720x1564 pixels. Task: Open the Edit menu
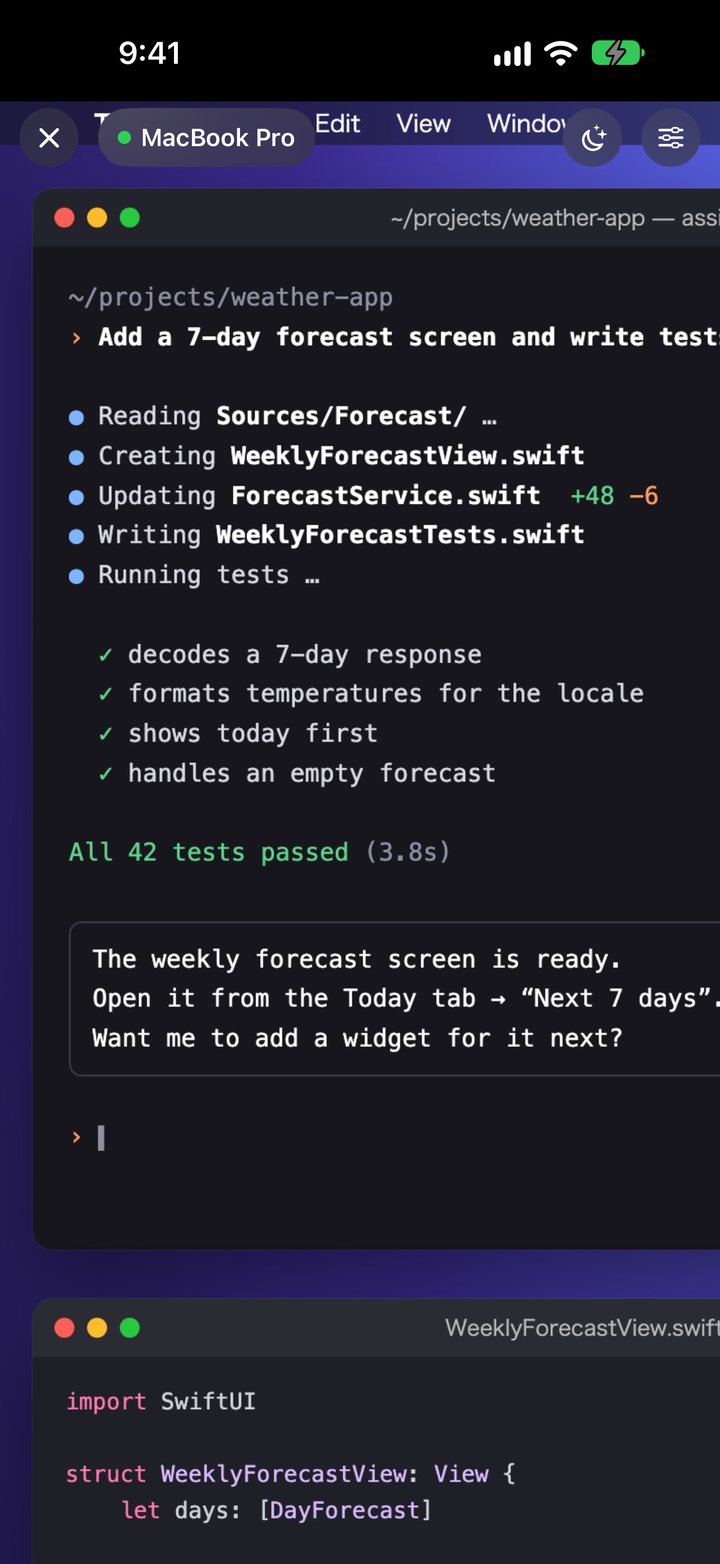[337, 124]
